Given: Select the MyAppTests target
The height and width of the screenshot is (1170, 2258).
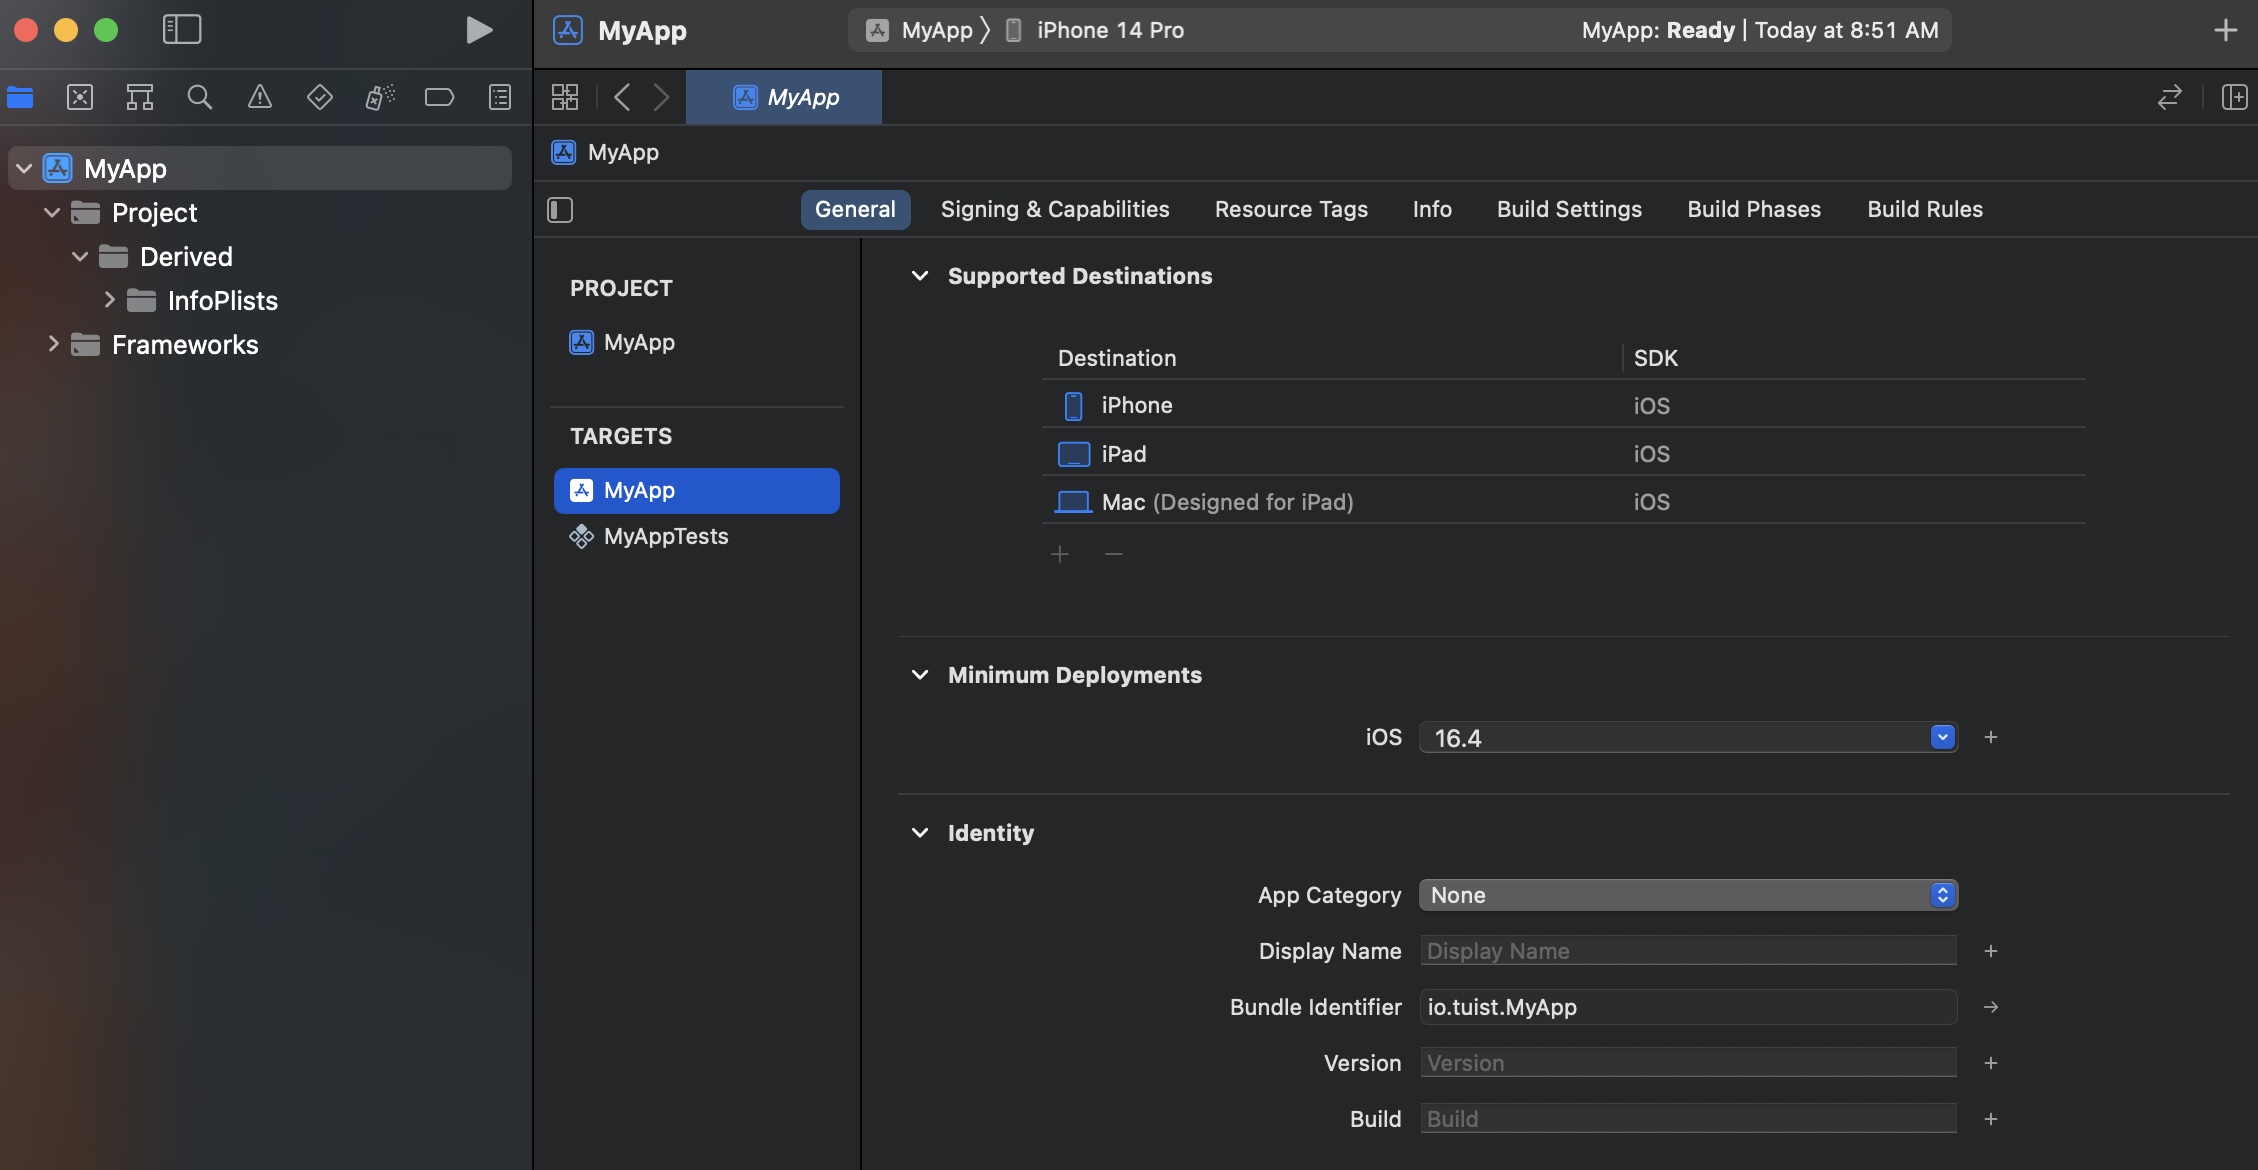Looking at the screenshot, I should (666, 537).
